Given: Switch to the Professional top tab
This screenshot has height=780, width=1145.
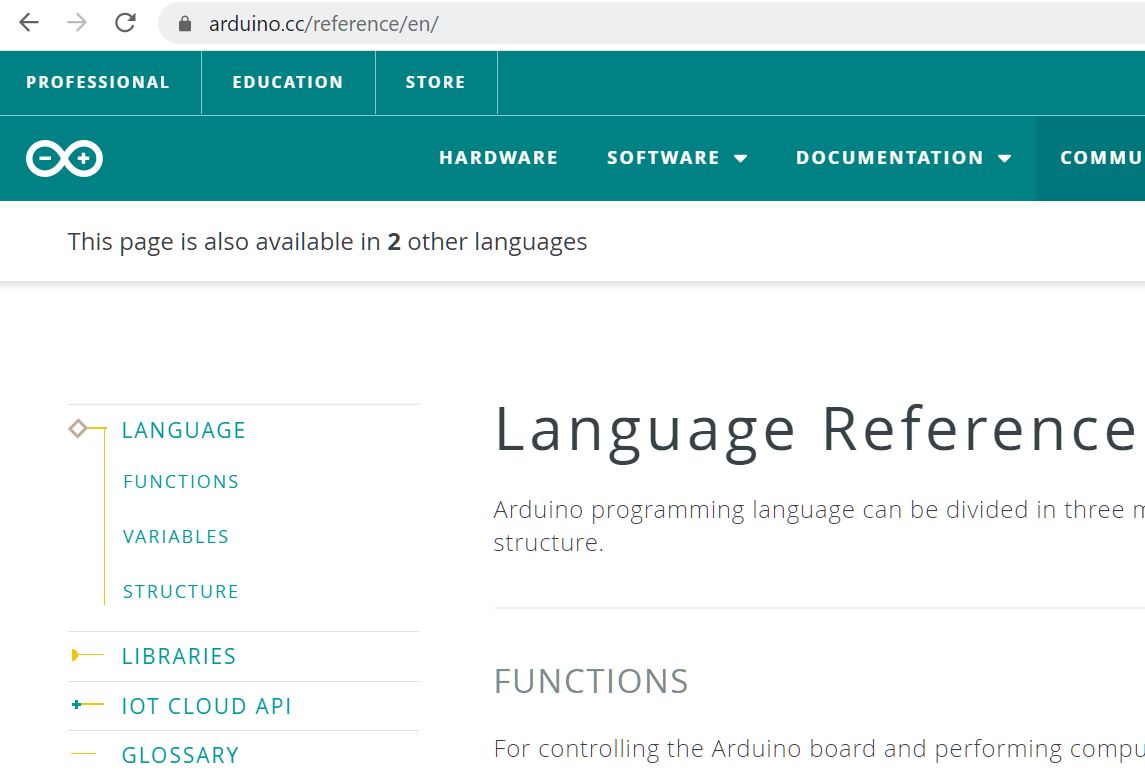Looking at the screenshot, I should (x=98, y=82).
